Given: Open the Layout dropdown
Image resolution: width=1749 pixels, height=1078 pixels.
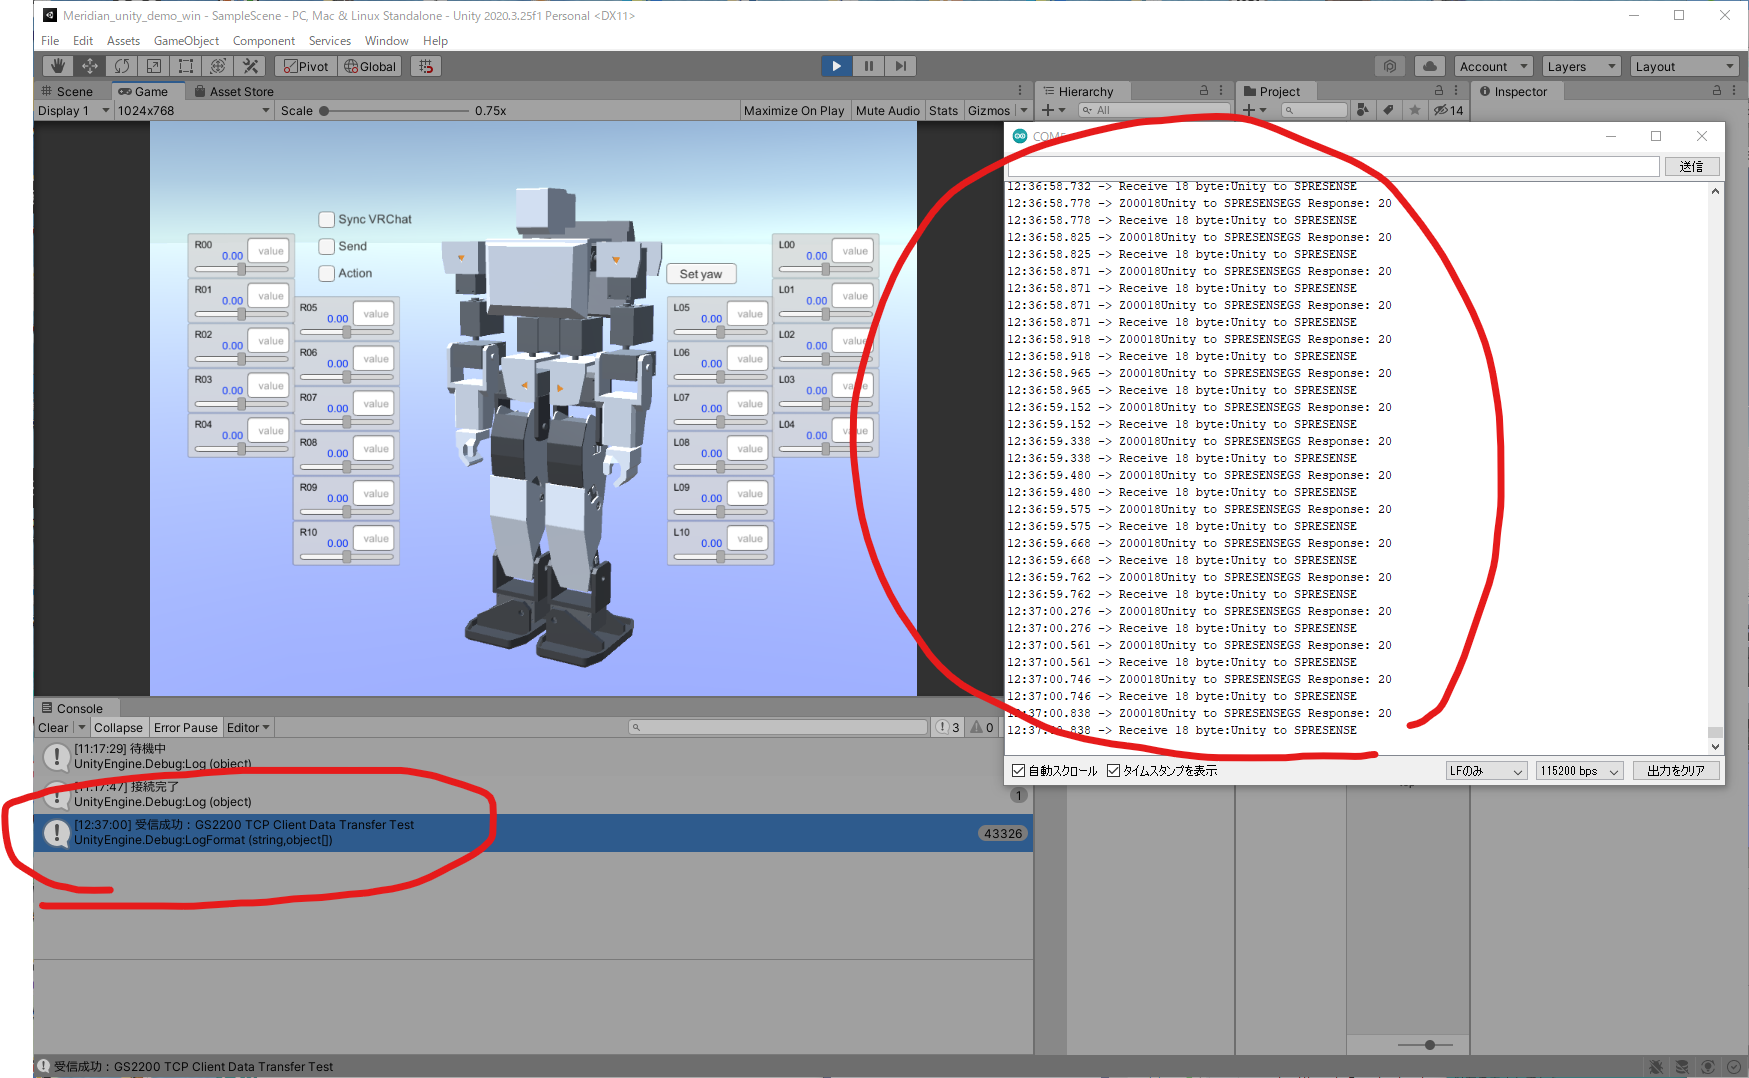Looking at the screenshot, I should [1685, 66].
